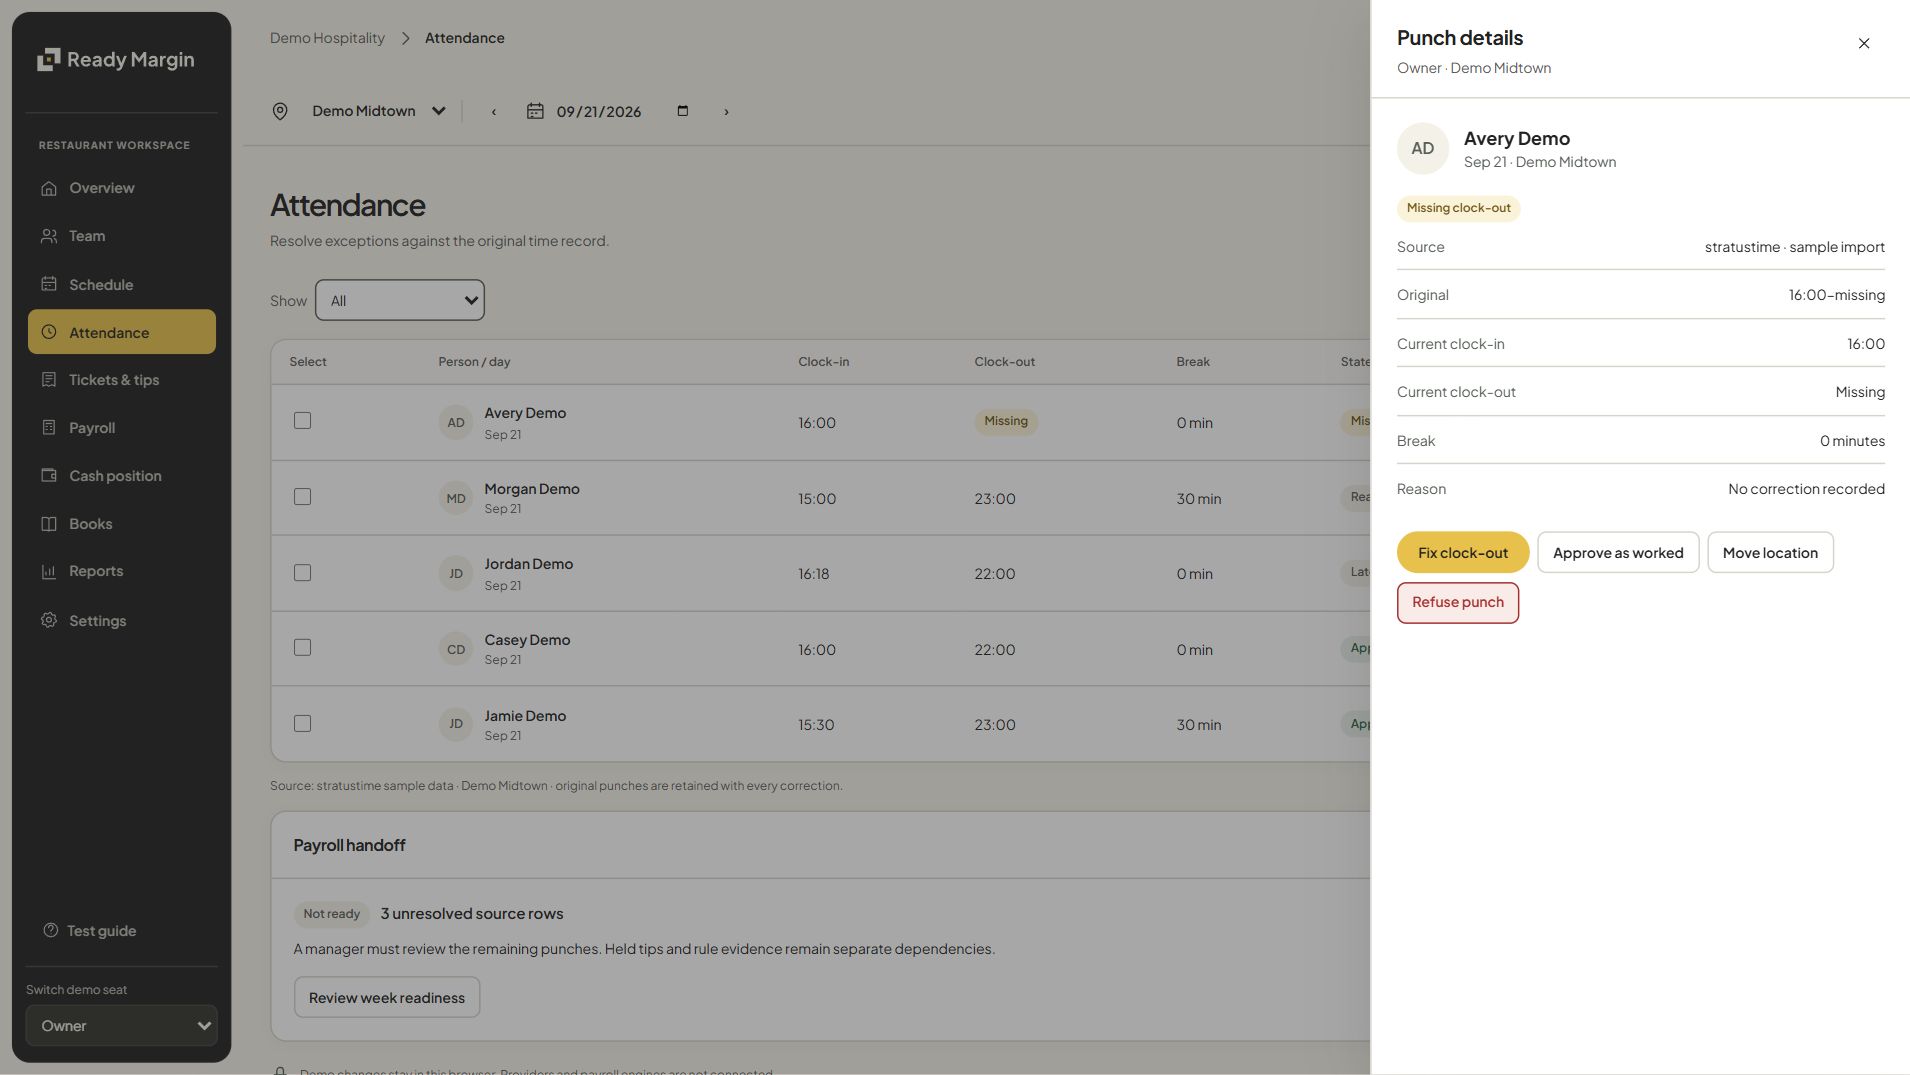Select Jordan Demo row checkbox
The height and width of the screenshot is (1075, 1910).
302,573
